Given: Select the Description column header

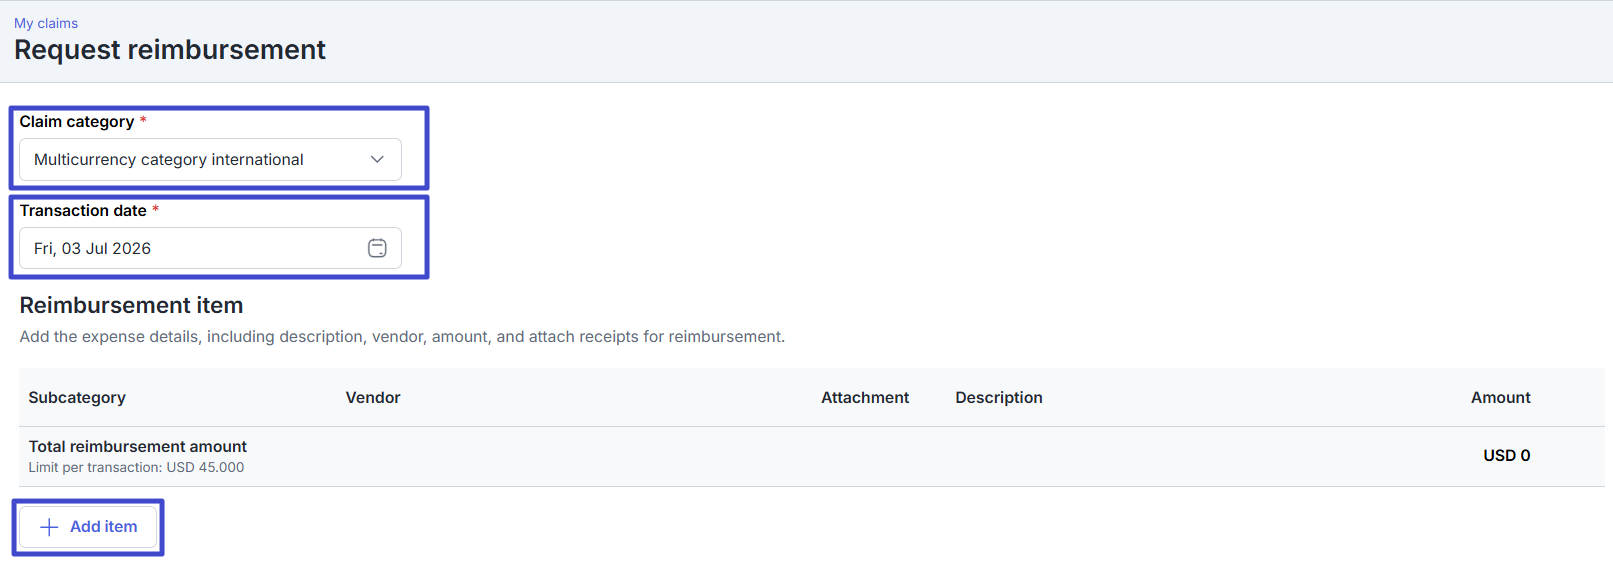Looking at the screenshot, I should pos(999,397).
